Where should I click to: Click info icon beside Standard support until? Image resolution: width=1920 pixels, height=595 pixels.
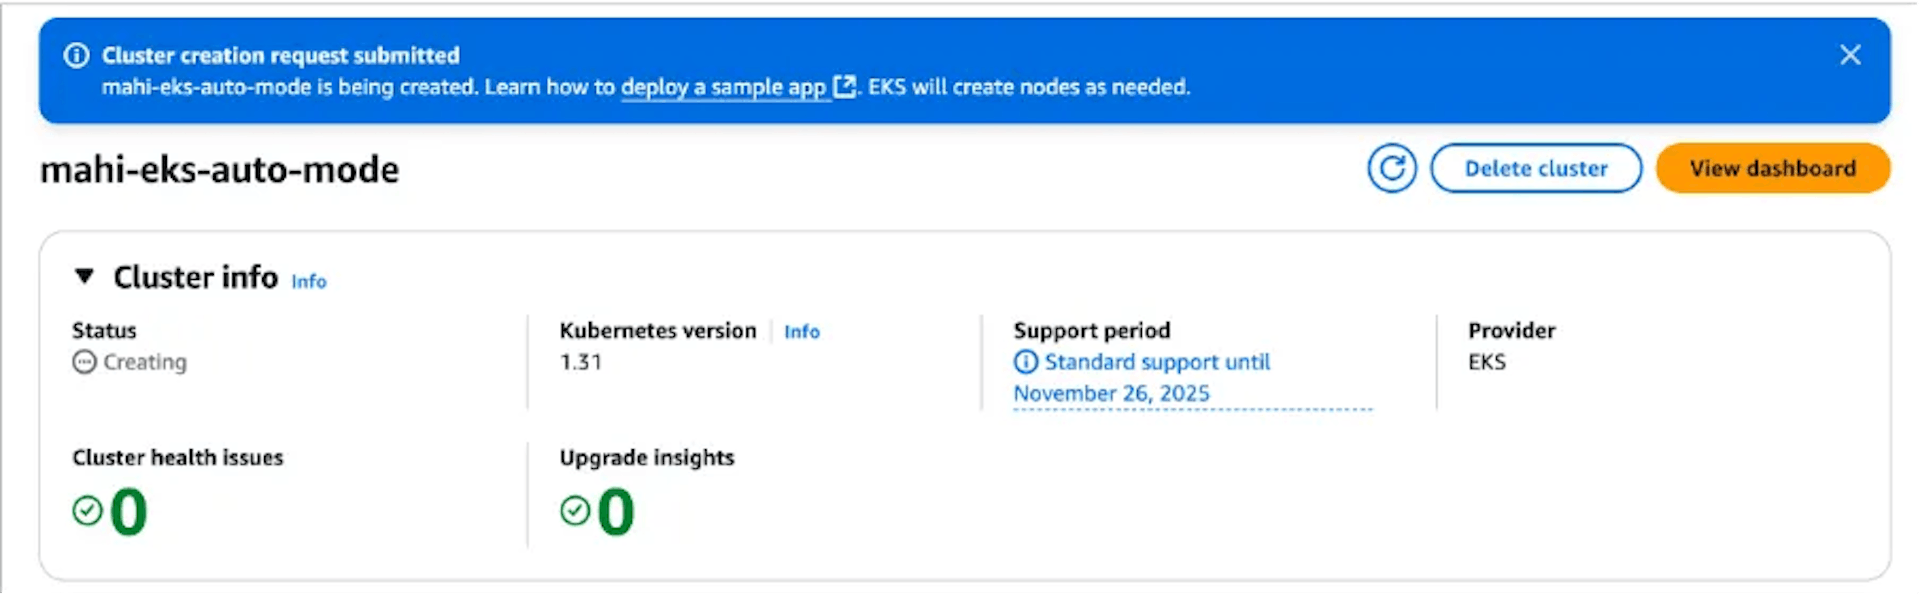(1025, 362)
